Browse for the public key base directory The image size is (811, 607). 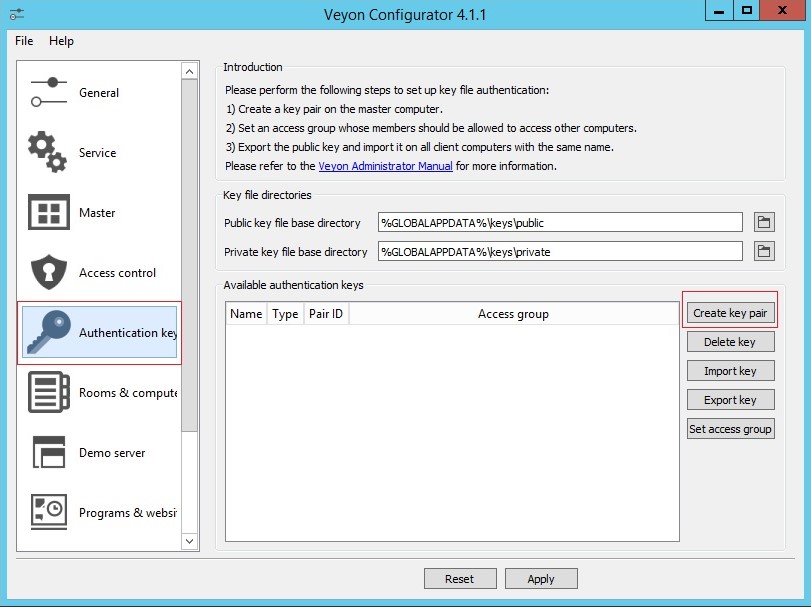764,222
